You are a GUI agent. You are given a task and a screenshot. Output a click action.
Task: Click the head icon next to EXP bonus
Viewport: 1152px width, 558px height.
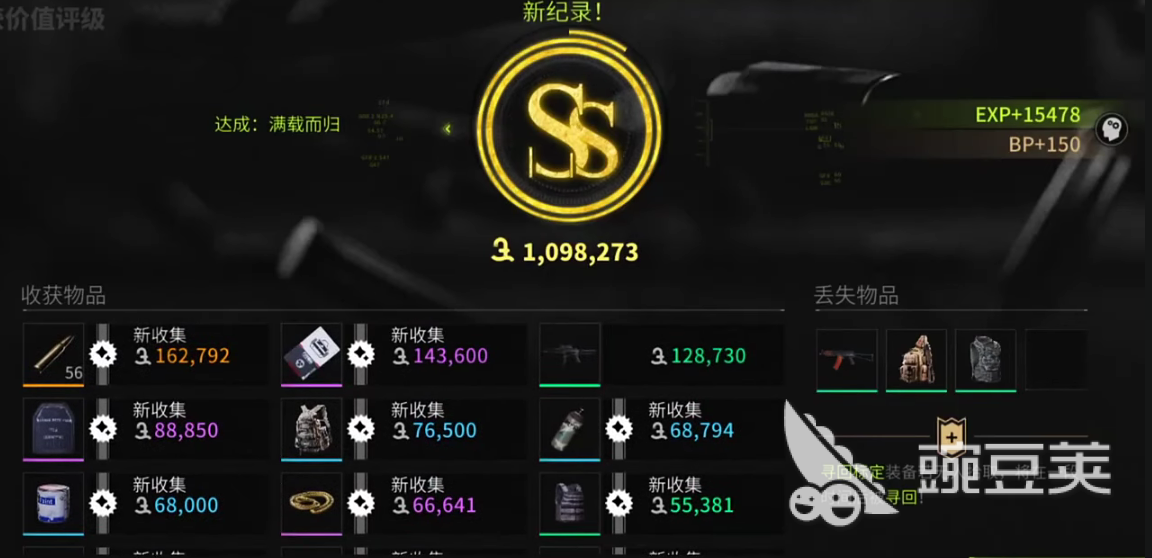pyautogui.click(x=1111, y=130)
